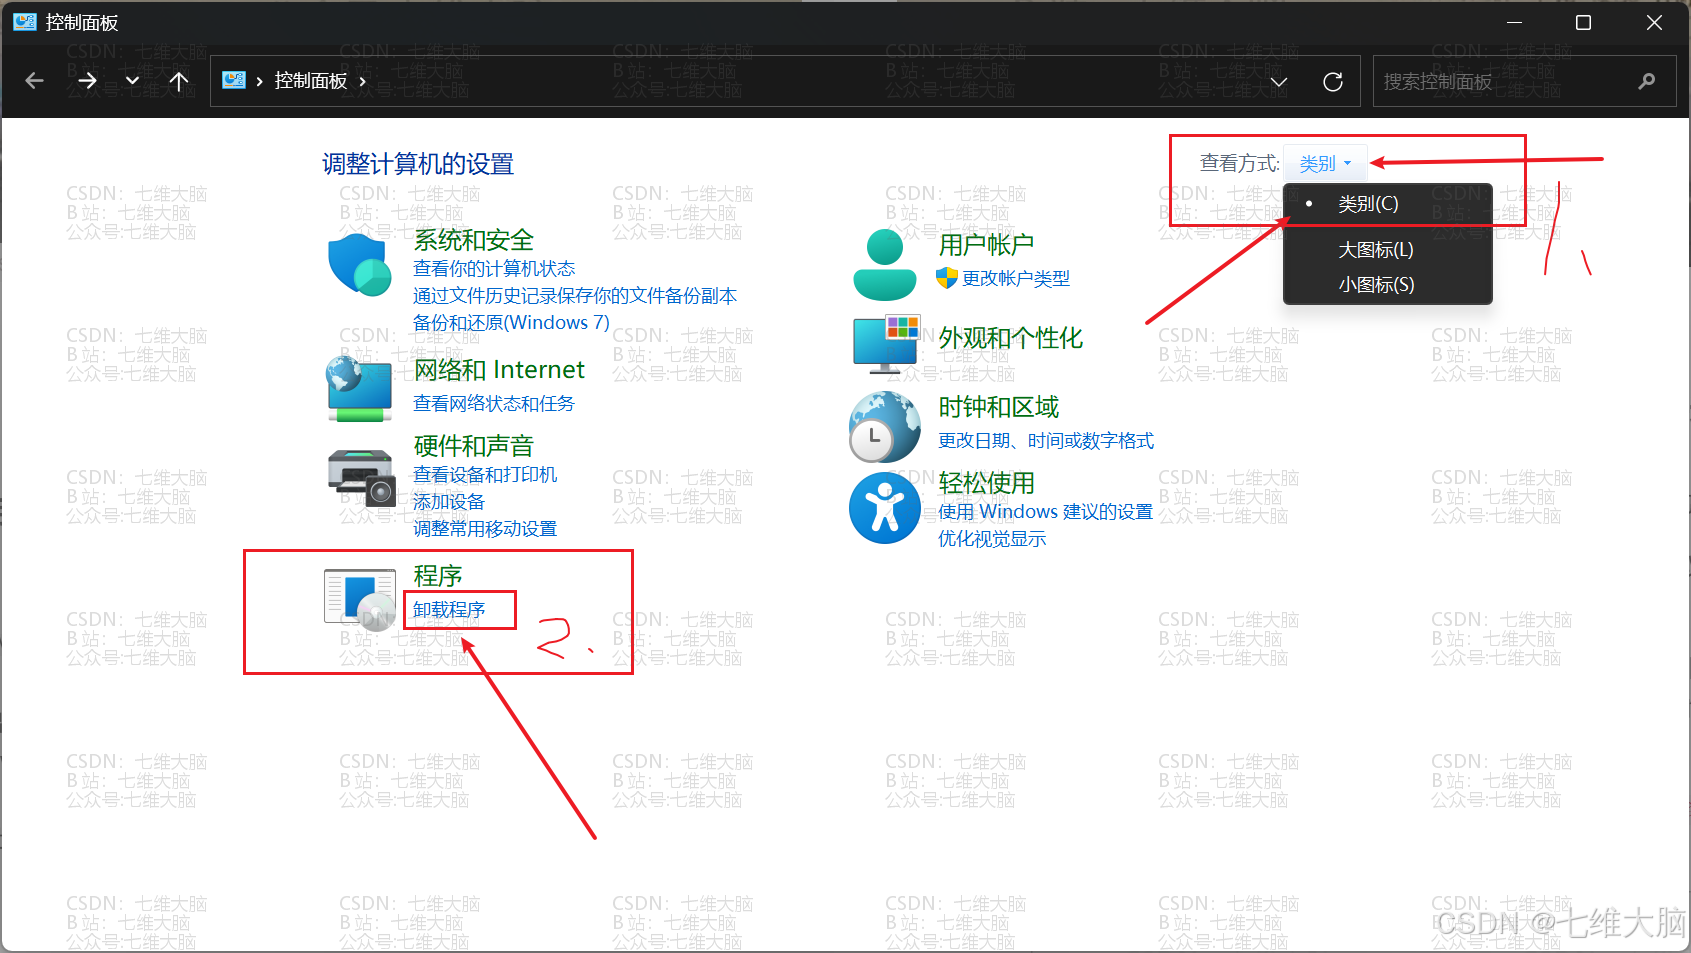Click 查看设备和打印机 link
1691x953 pixels.
pyautogui.click(x=485, y=474)
